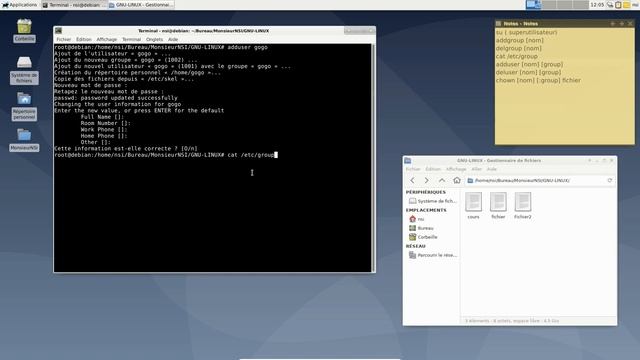640x360 pixels.
Task: Go forward in the file manager
Action: tap(427, 180)
